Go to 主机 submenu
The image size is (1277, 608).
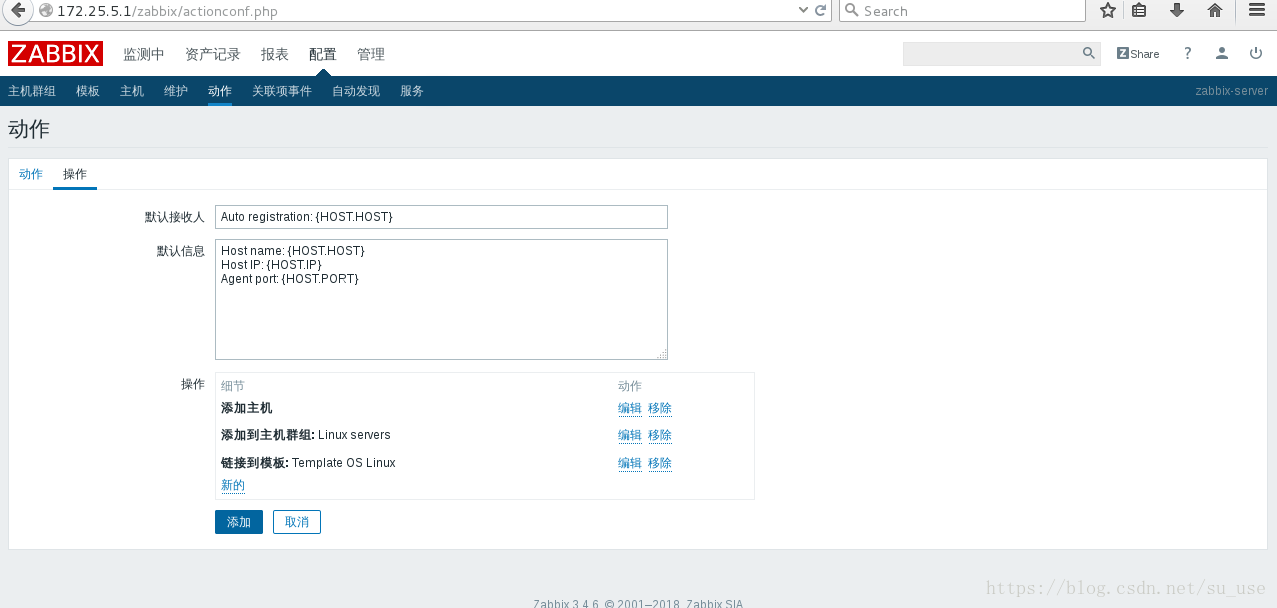click(132, 91)
